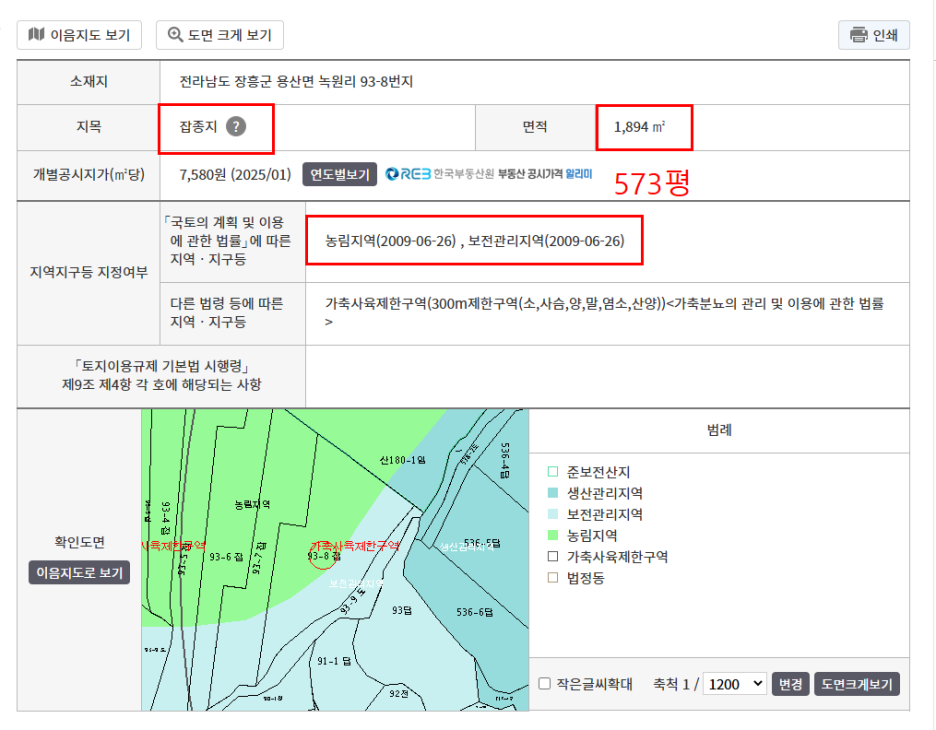Click the 가축사육제한구역 legend box

552,557
